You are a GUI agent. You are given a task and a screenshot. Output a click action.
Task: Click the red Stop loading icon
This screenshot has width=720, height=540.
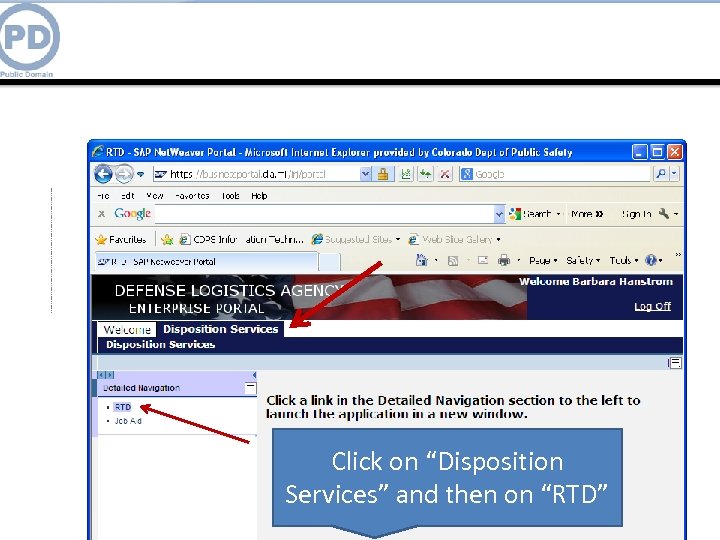pyautogui.click(x=444, y=174)
